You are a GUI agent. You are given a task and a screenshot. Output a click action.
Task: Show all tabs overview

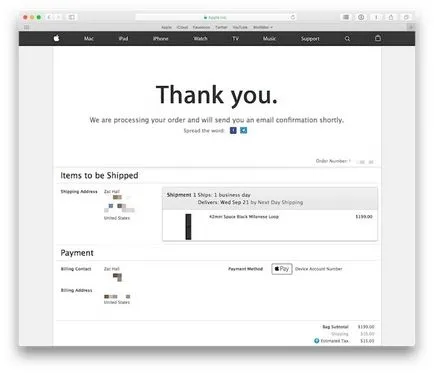click(406, 17)
